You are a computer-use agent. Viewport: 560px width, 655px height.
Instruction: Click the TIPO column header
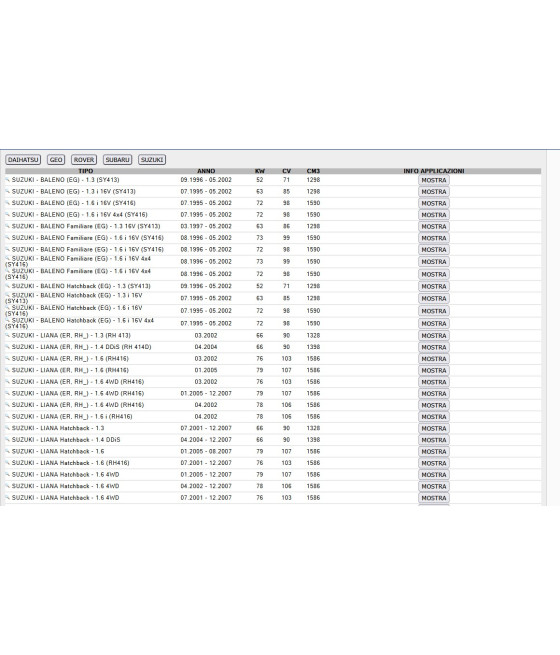[x=86, y=171]
